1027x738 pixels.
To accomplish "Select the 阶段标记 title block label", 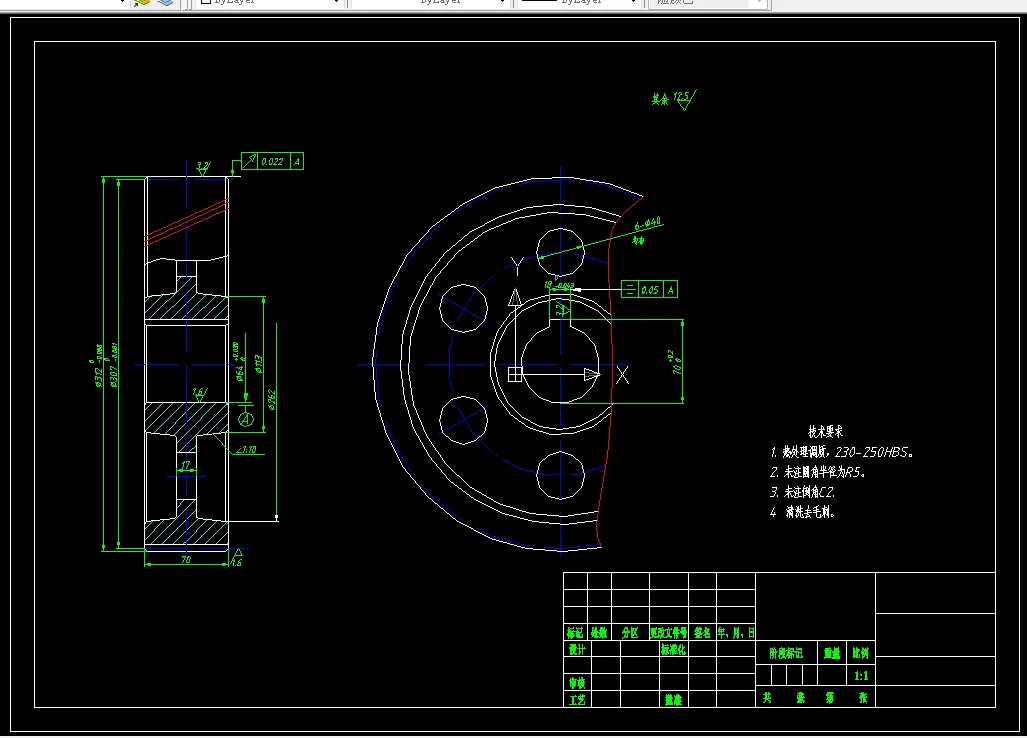I will tap(786, 654).
